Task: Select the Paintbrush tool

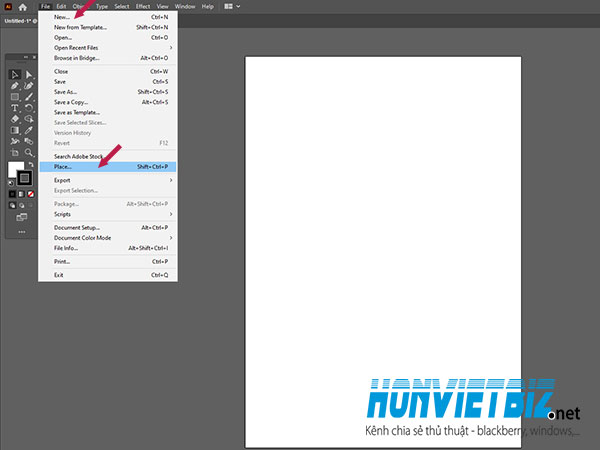Action: [29, 97]
